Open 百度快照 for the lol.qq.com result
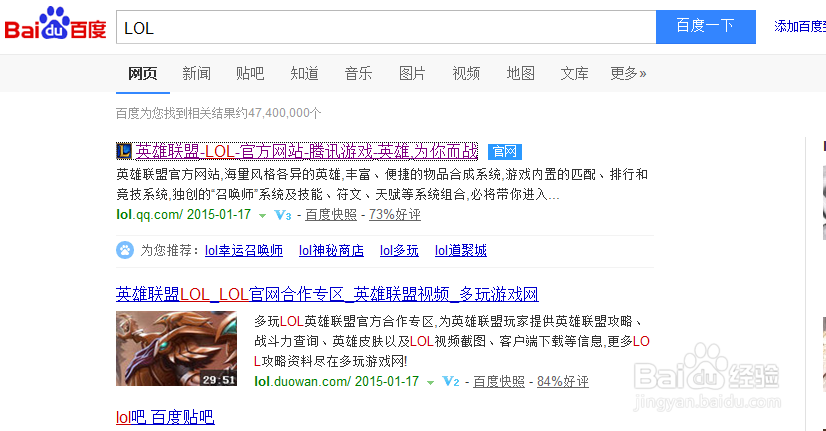 click(x=331, y=215)
